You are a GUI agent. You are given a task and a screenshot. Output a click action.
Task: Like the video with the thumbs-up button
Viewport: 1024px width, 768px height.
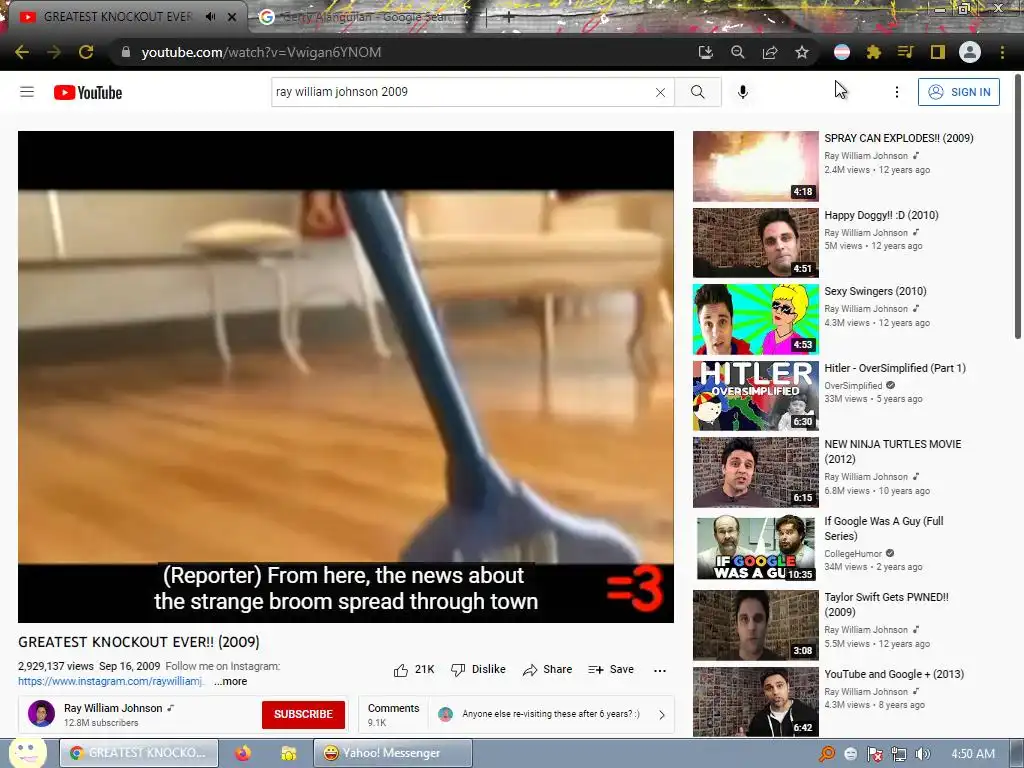tap(414, 669)
